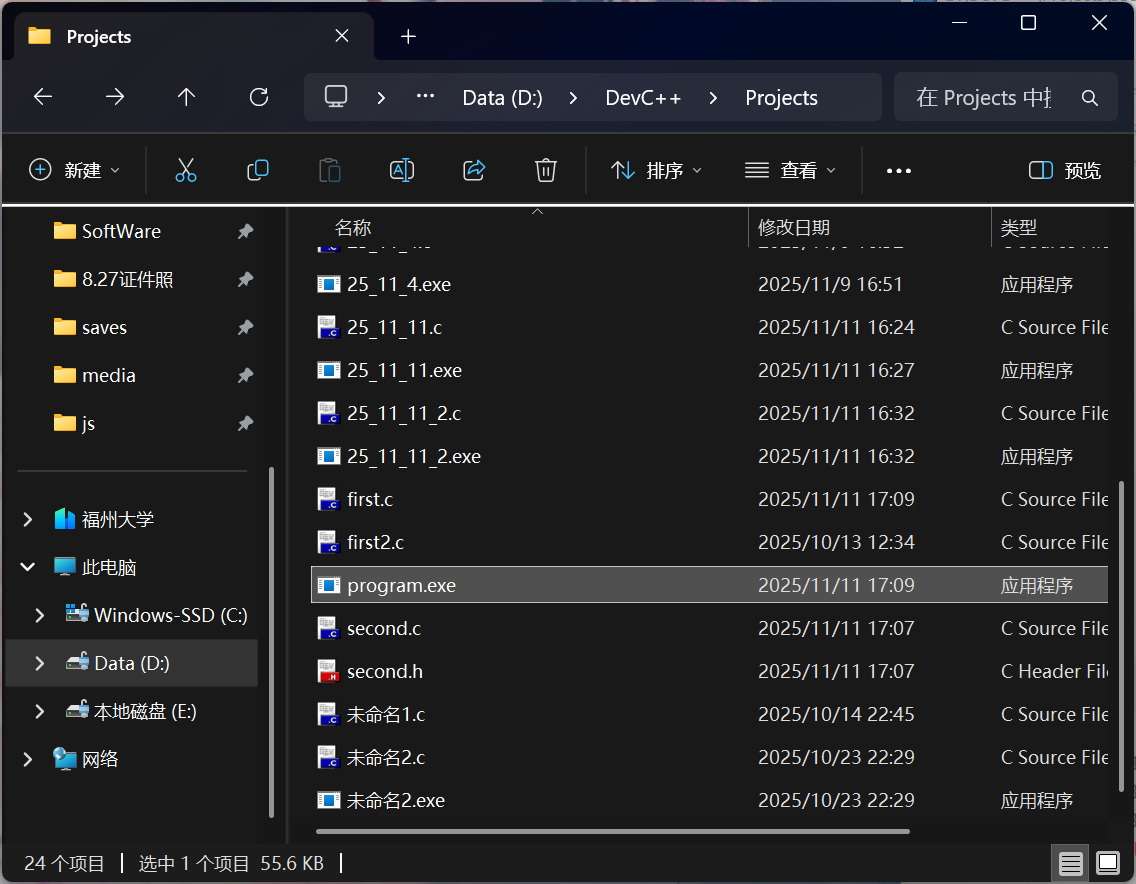Click the horizontal scrollbar under file list
1136x884 pixels.
[x=613, y=832]
